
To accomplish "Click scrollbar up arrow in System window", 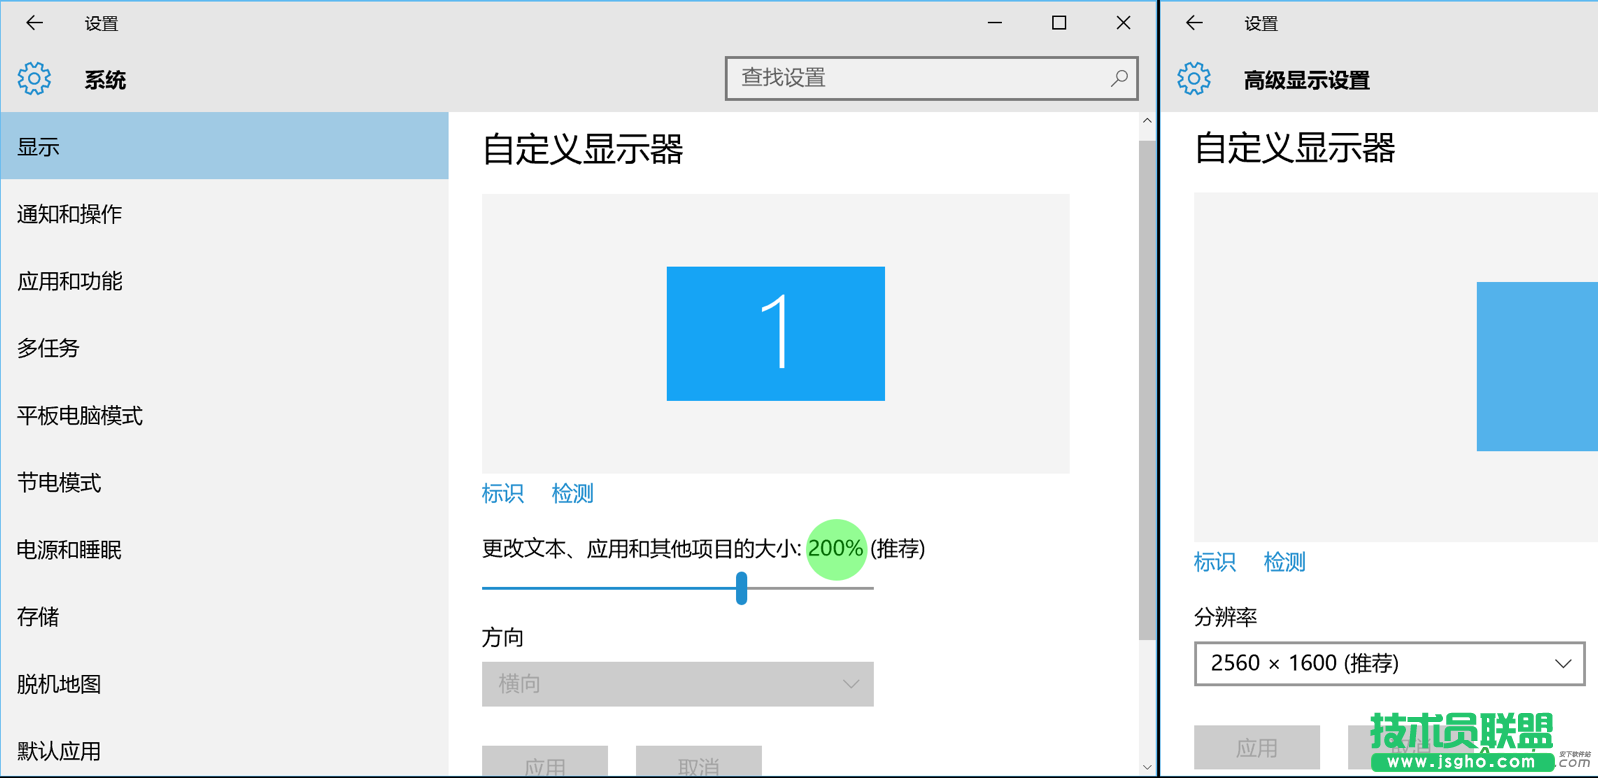I will pyautogui.click(x=1147, y=121).
